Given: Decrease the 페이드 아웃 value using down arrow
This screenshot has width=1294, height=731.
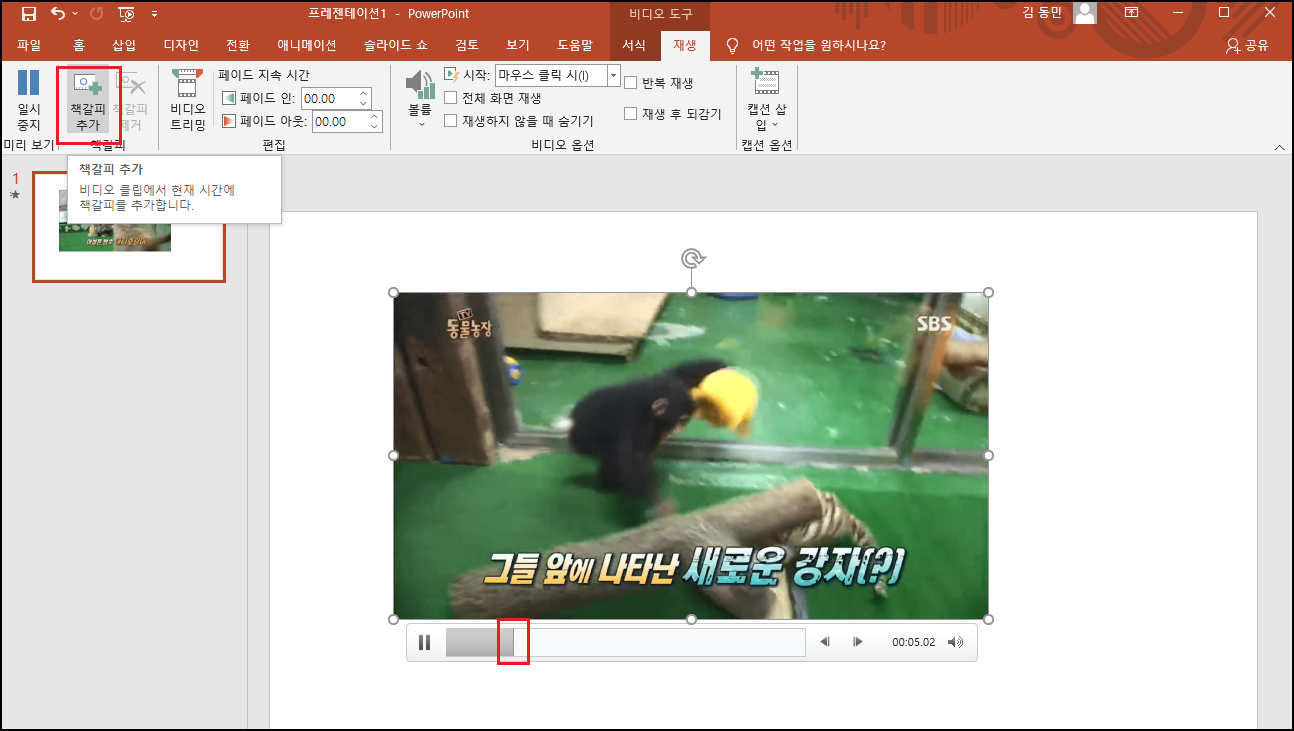Looking at the screenshot, I should [376, 127].
